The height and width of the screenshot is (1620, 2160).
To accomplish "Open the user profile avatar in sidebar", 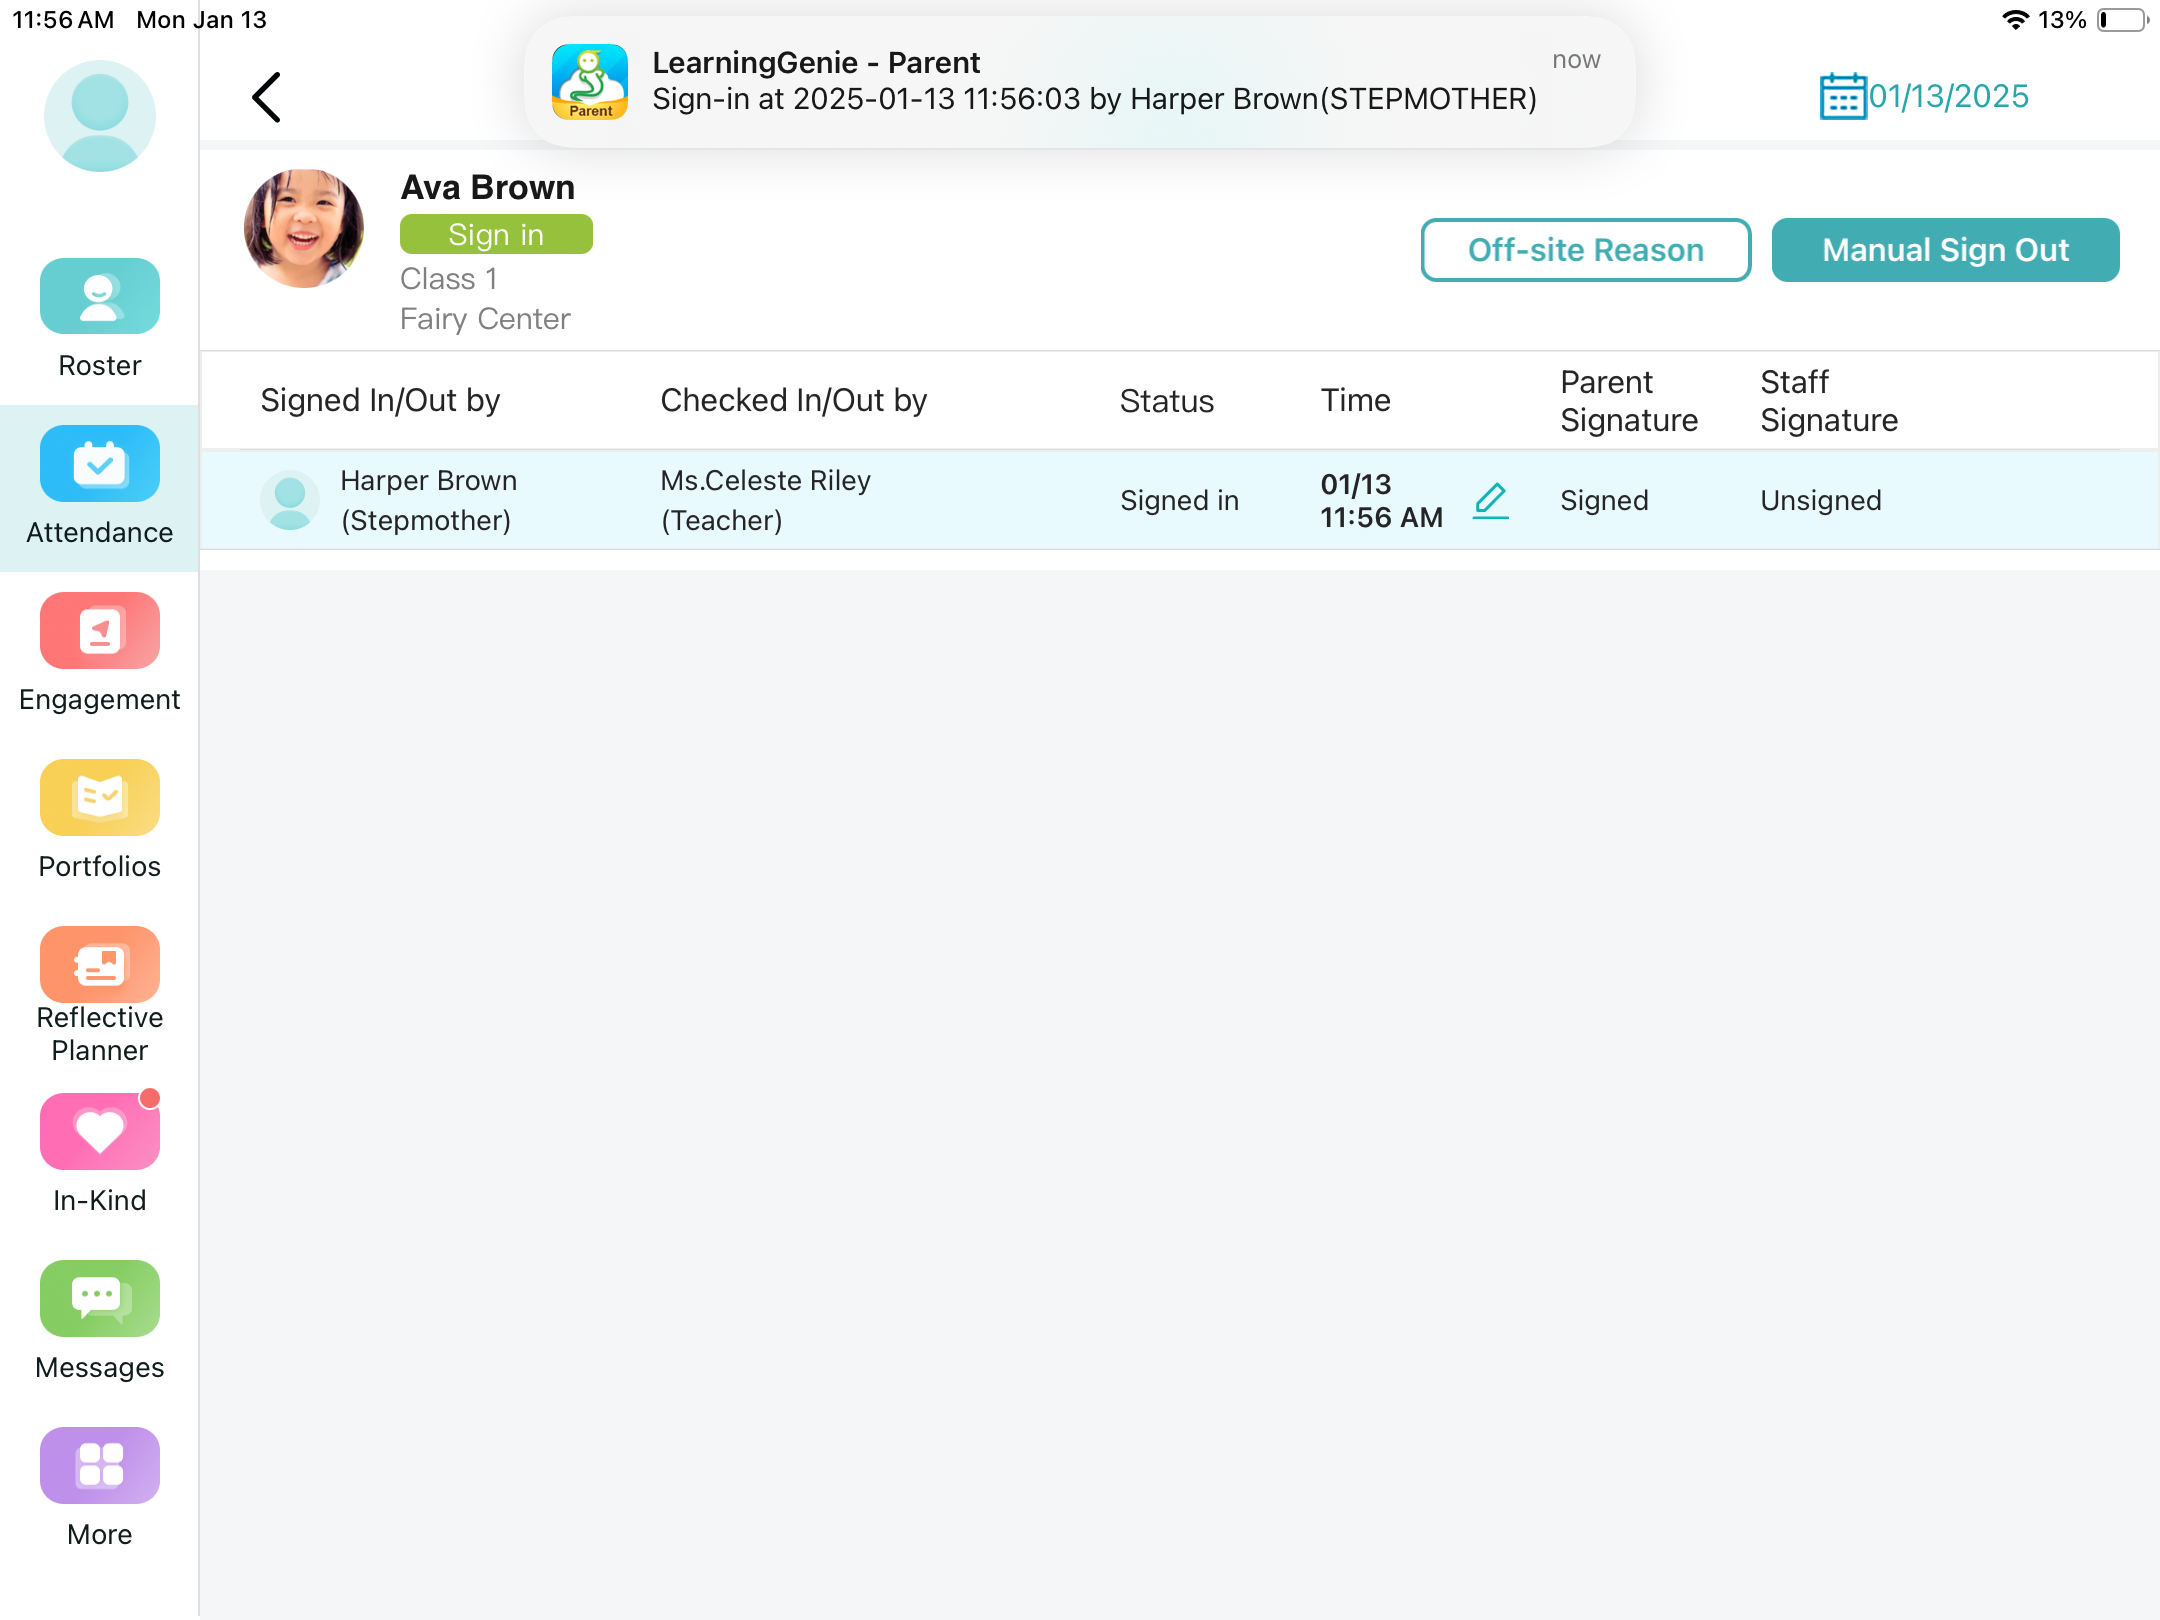I will tap(100, 115).
